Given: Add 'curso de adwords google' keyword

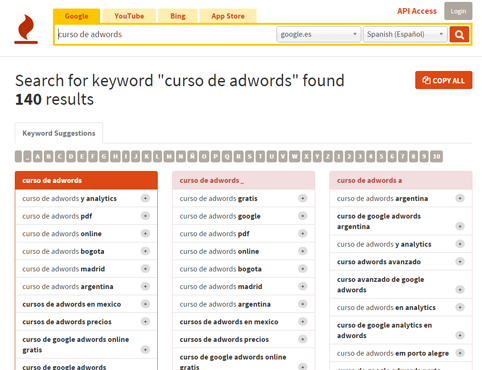Looking at the screenshot, I should pyautogui.click(x=303, y=216).
